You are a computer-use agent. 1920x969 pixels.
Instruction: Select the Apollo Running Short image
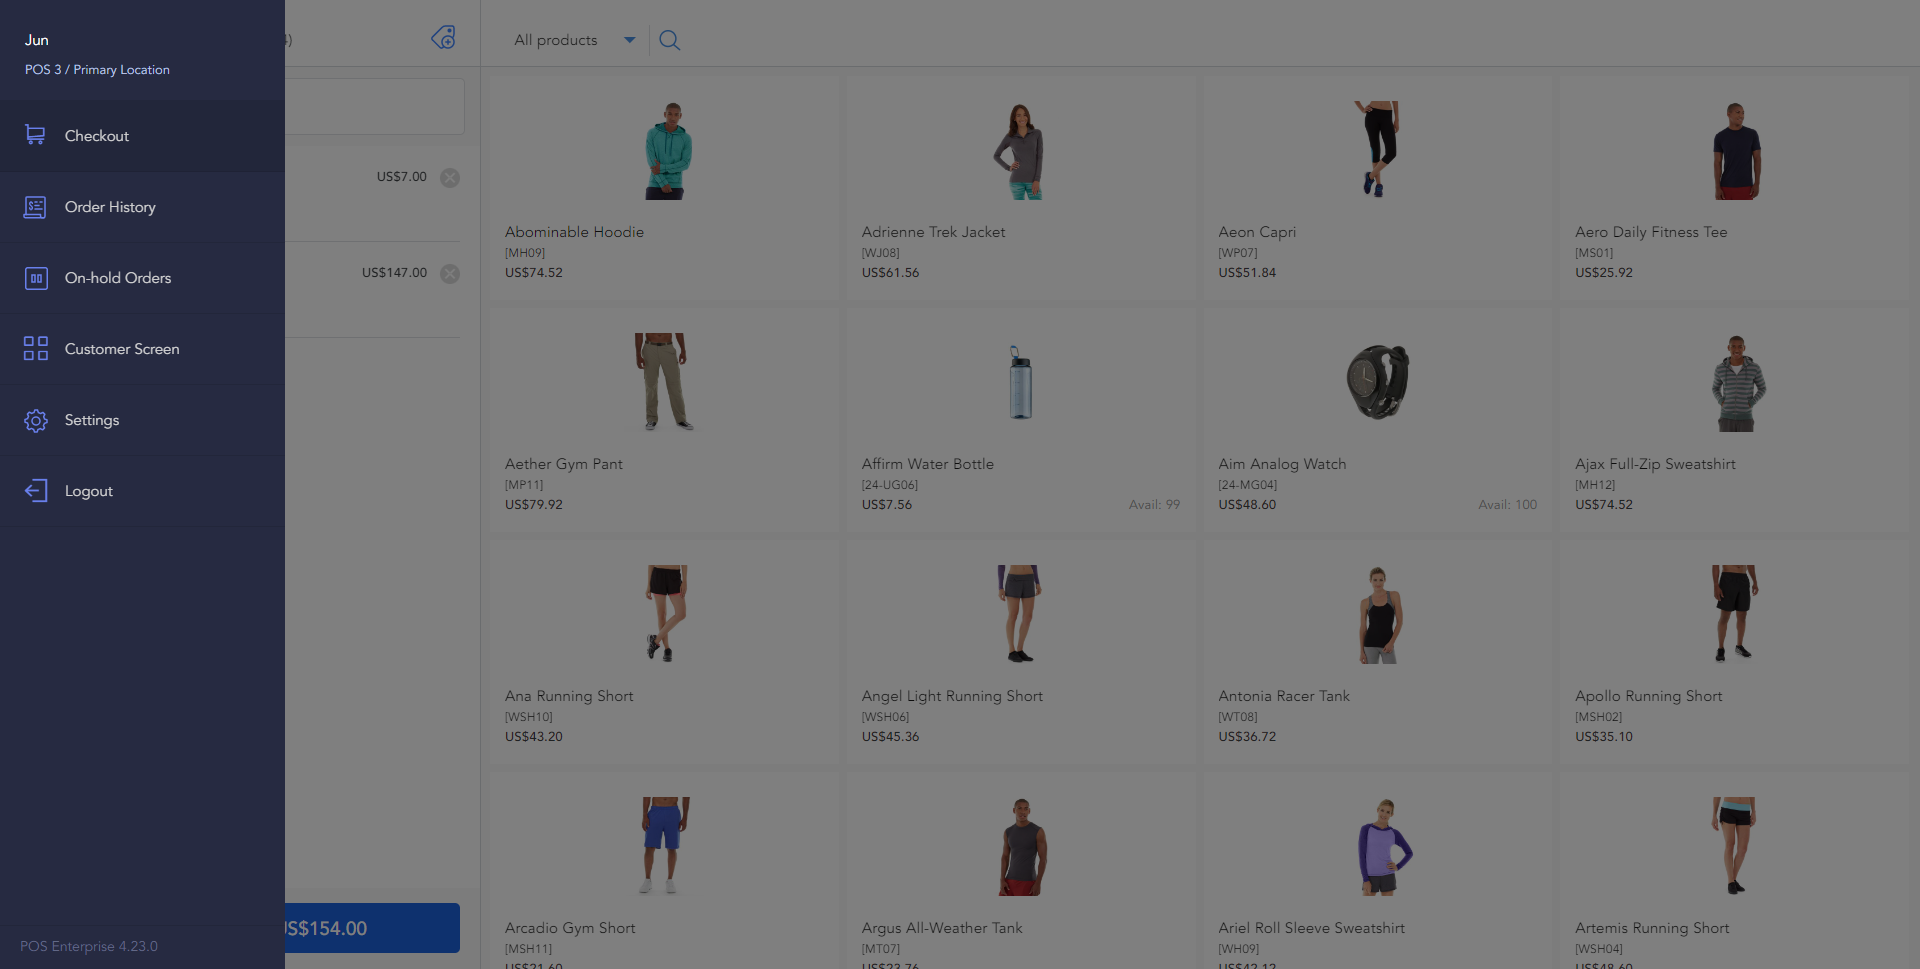pyautogui.click(x=1734, y=613)
